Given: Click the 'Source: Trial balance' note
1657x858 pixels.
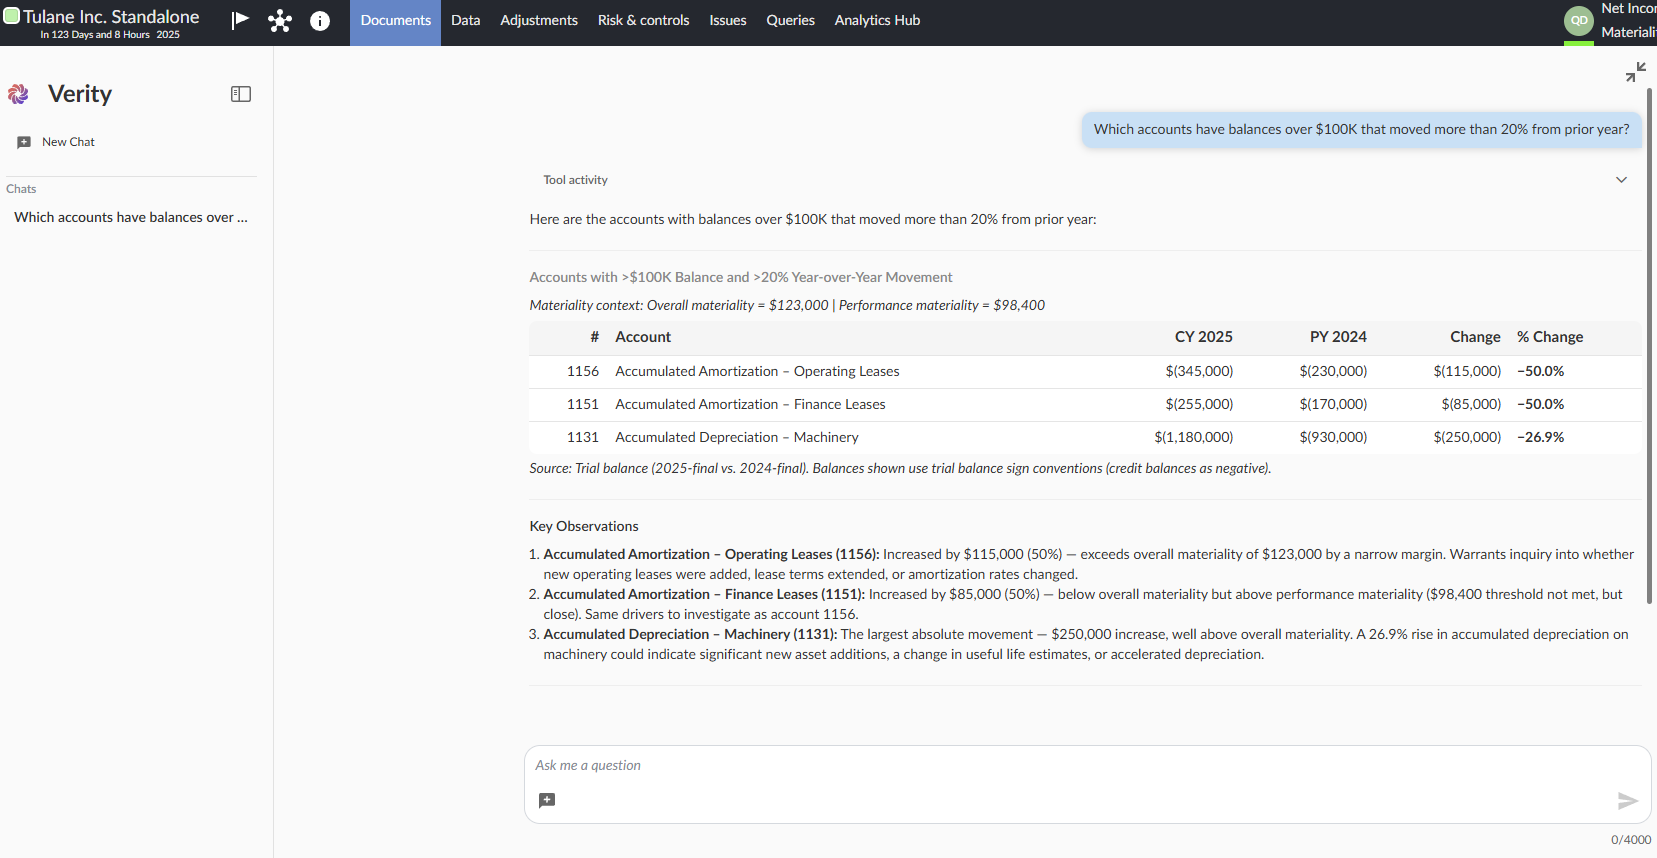Looking at the screenshot, I should tap(900, 468).
